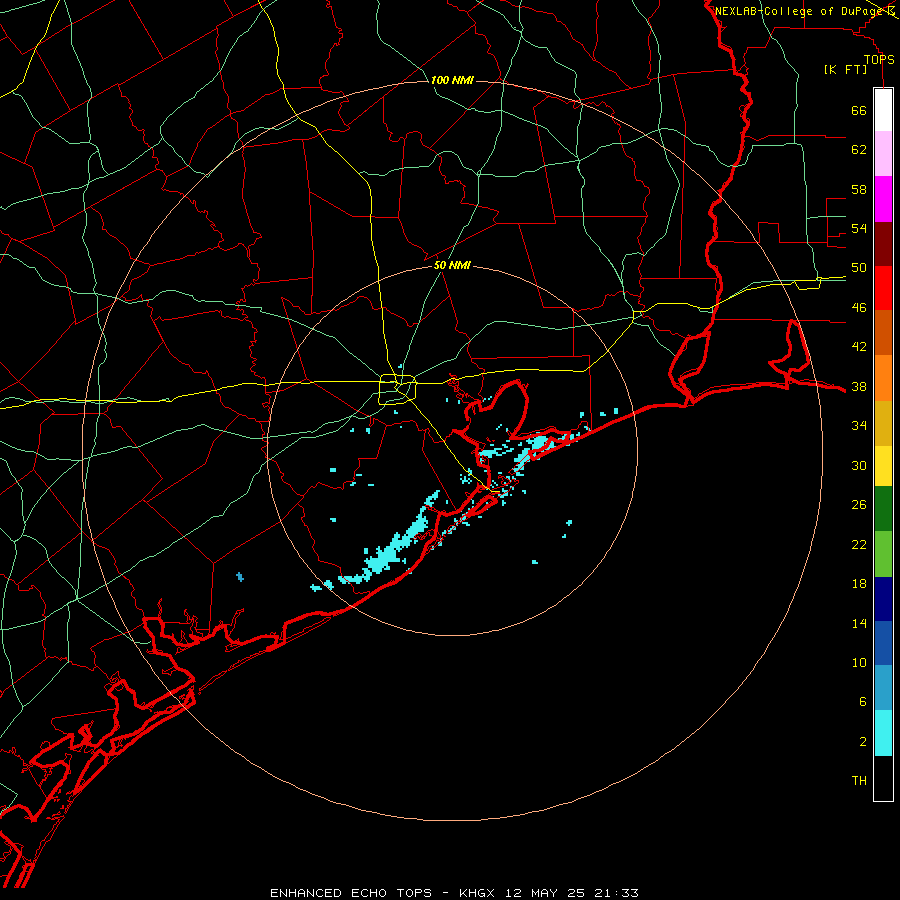900x900 pixels.
Task: Click the 10 legend value label
Action: pos(859,662)
